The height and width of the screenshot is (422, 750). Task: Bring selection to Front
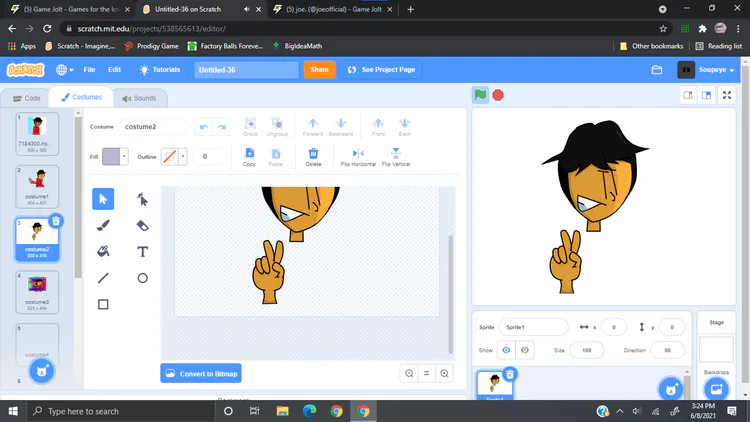click(x=378, y=127)
